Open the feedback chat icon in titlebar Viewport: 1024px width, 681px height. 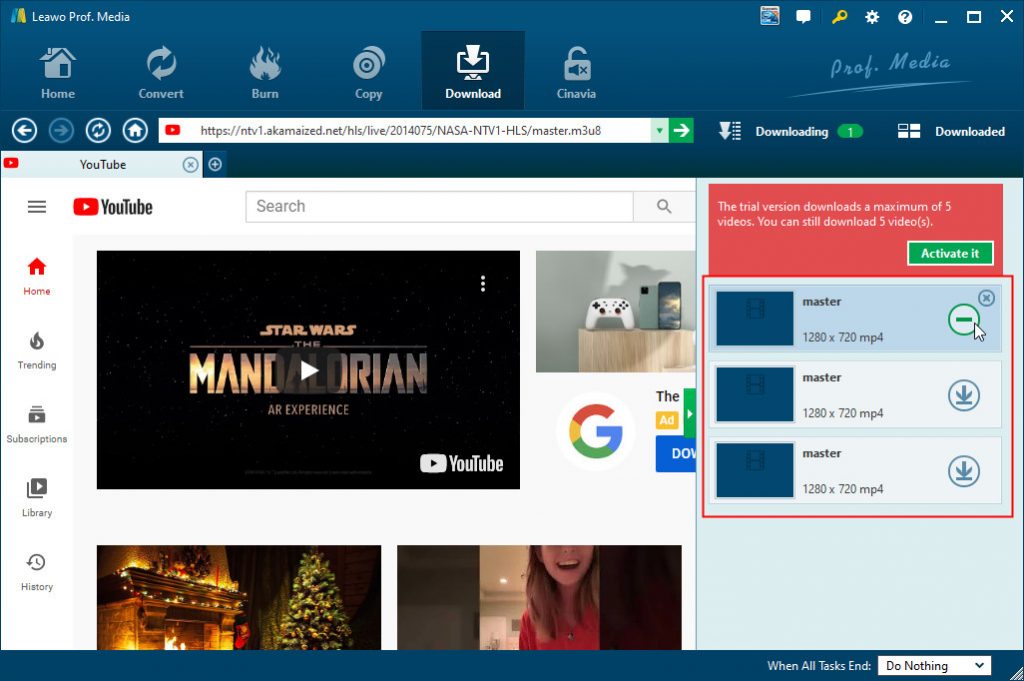(x=803, y=16)
